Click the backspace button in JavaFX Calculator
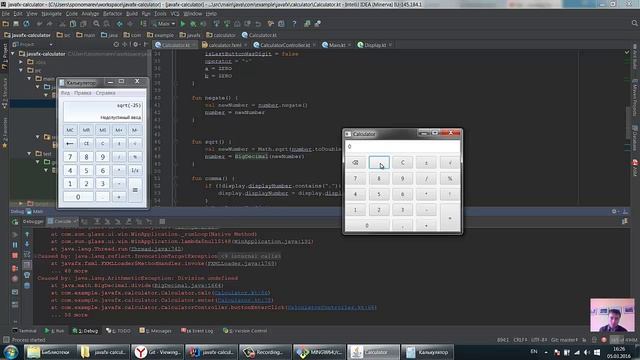This screenshot has width=640, height=360. 355,162
